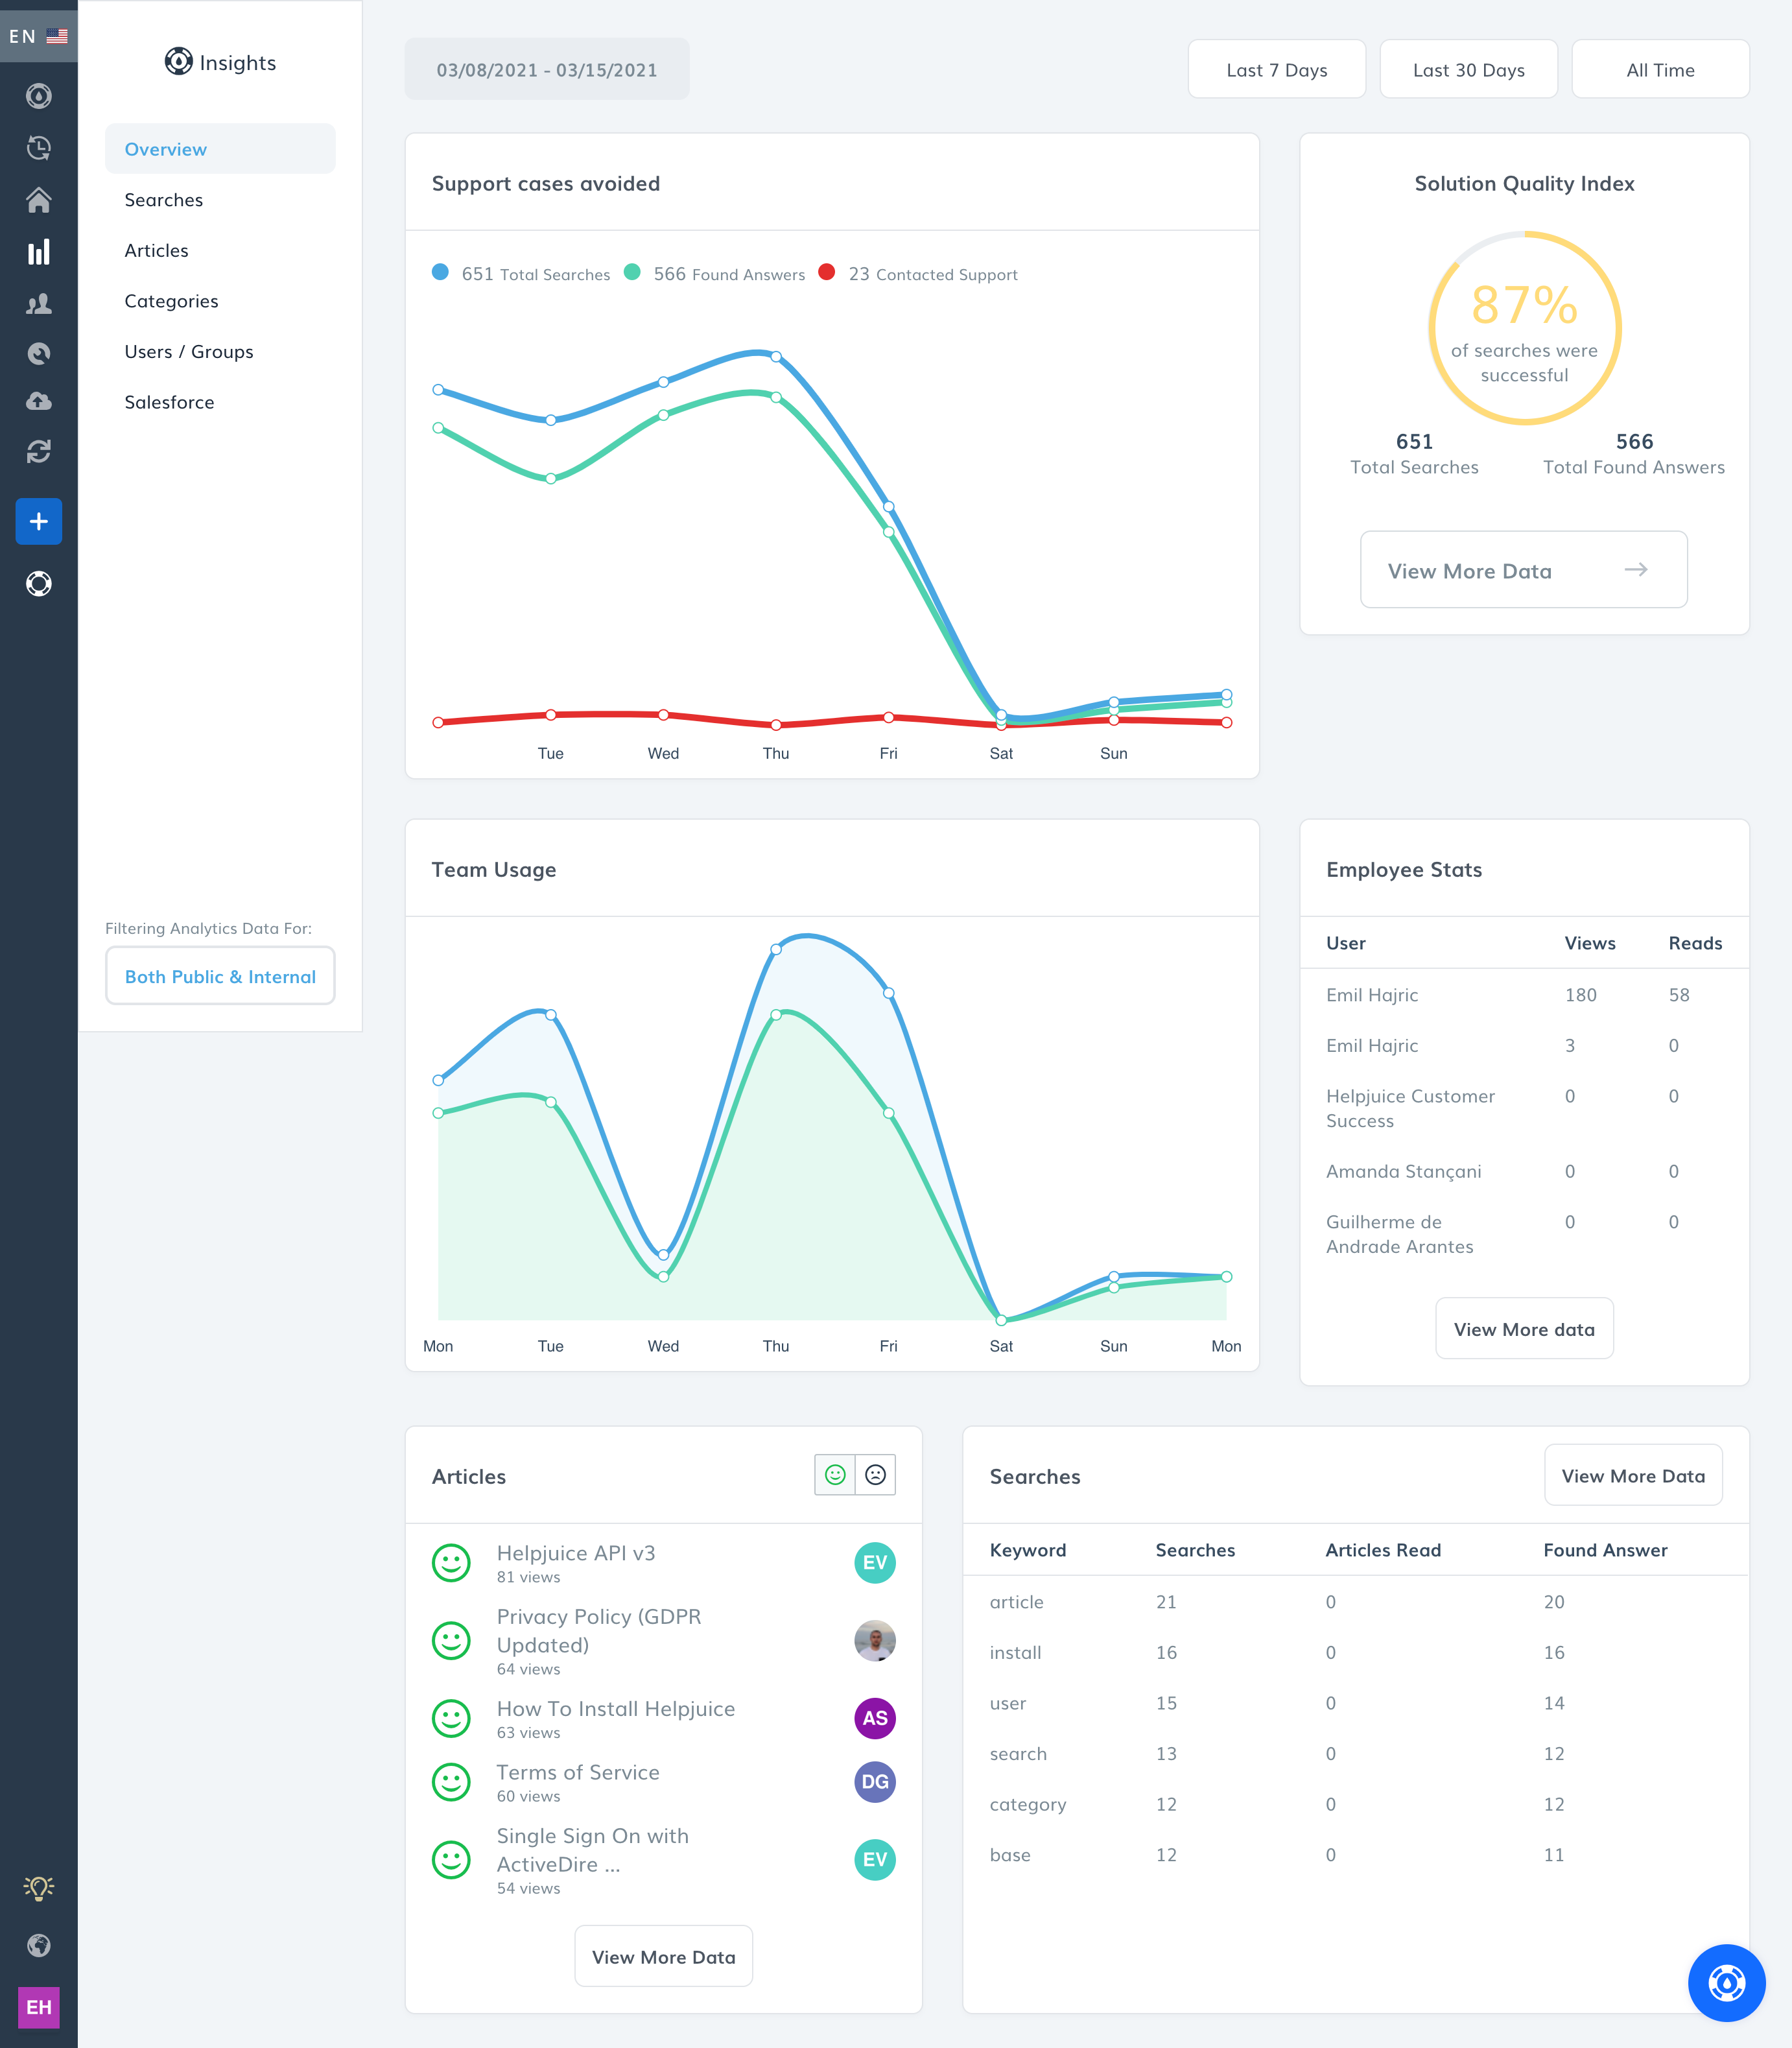Toggle the sad face articles filter
The height and width of the screenshot is (2048, 1792).
[x=875, y=1474]
